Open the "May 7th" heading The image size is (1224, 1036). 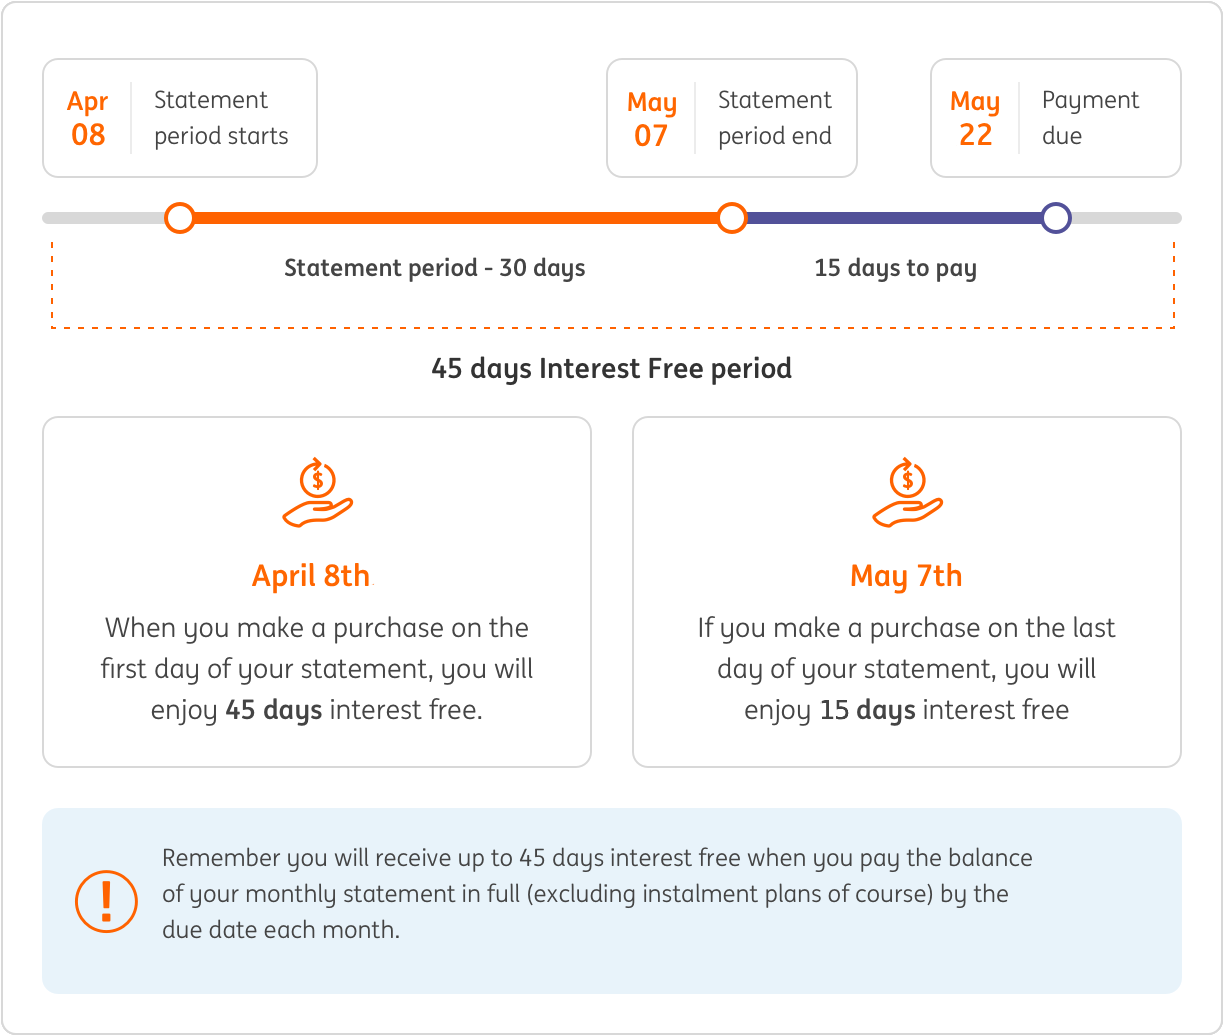(x=906, y=576)
